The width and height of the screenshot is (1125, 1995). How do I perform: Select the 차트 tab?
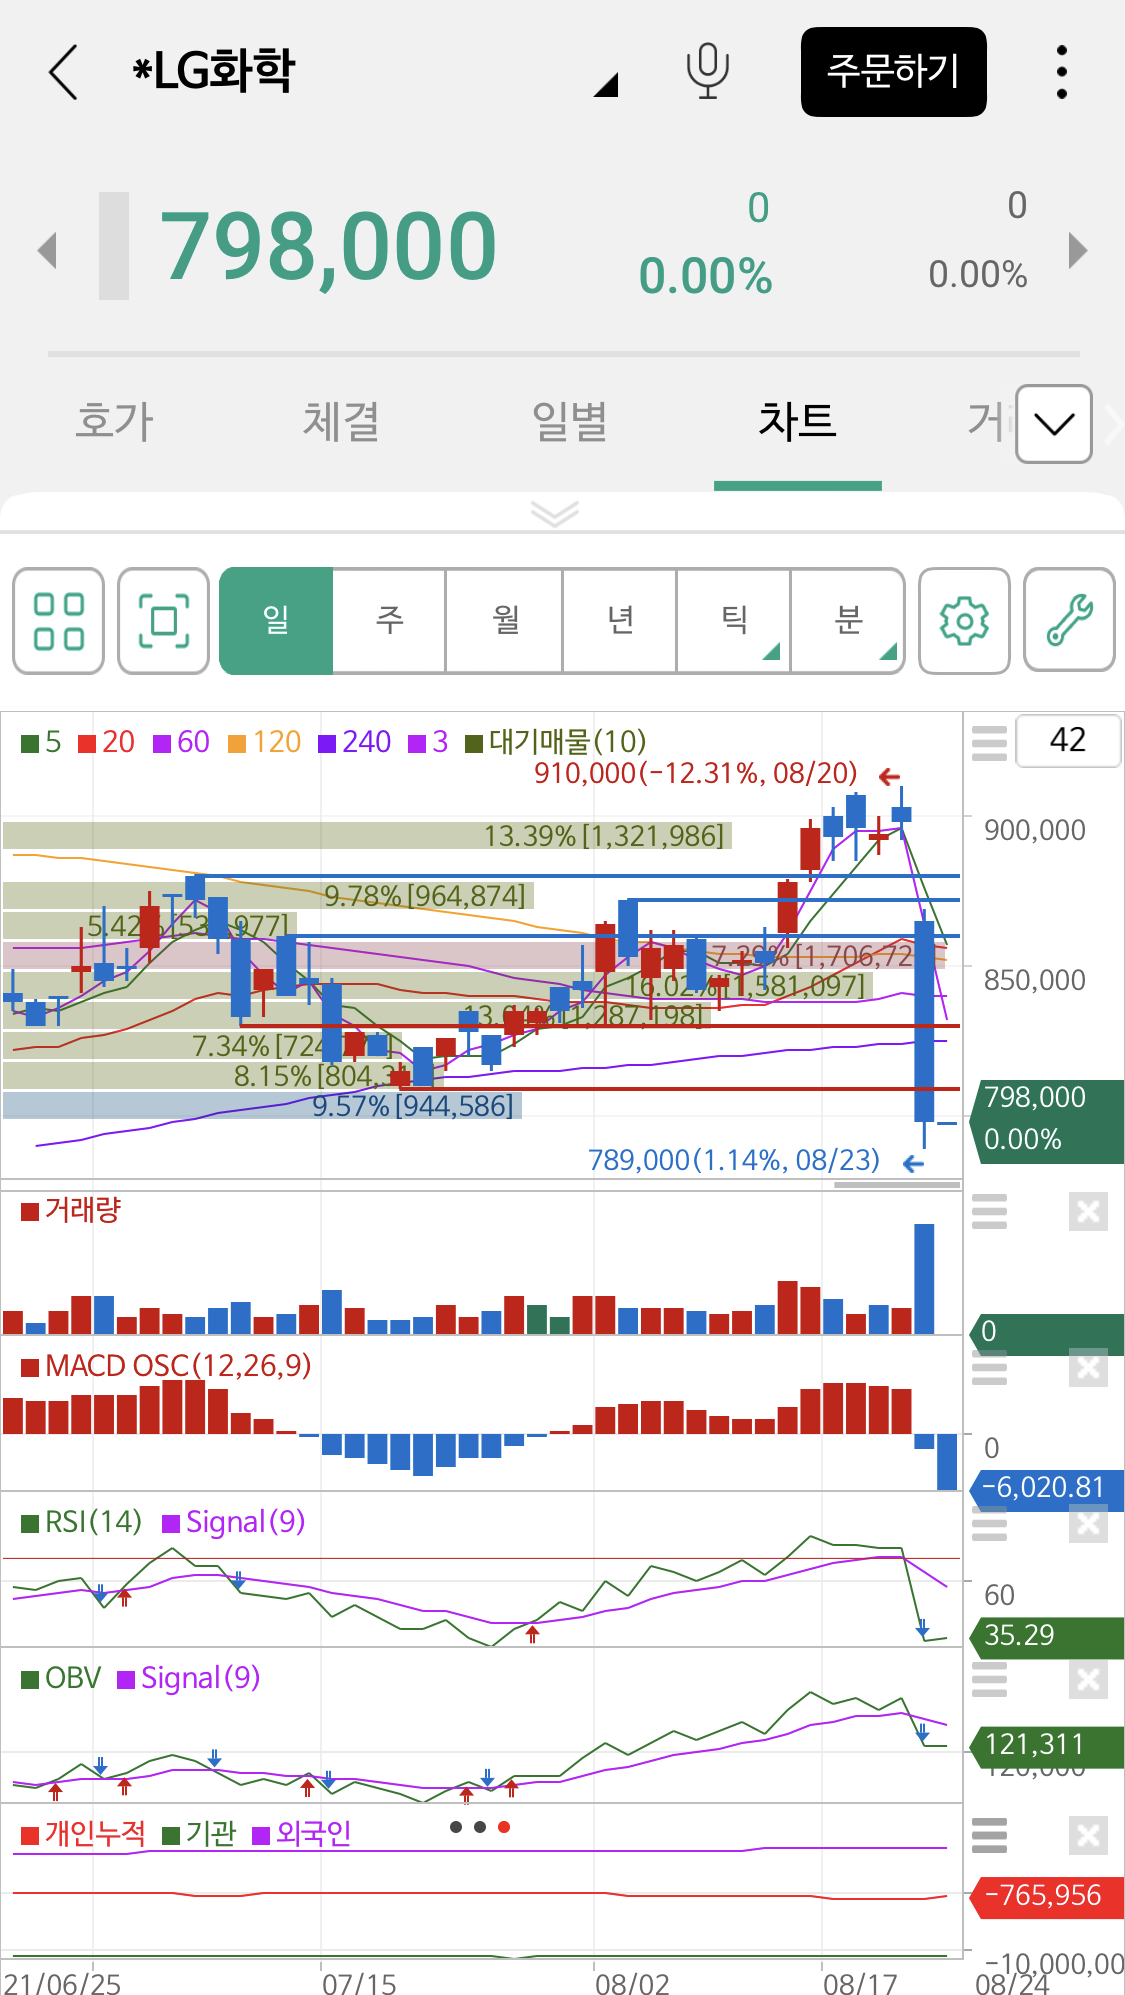[x=797, y=421]
